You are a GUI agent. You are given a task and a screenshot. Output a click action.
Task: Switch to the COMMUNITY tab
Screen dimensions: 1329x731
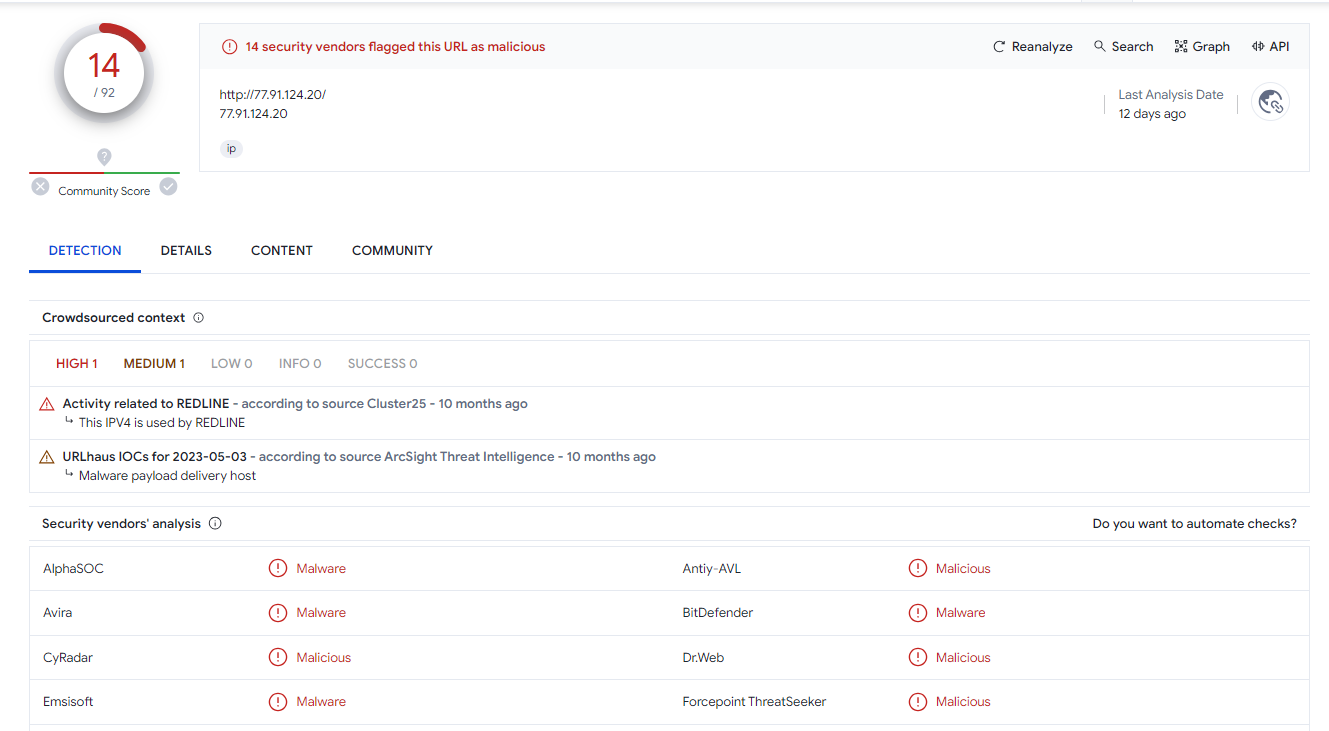392,251
